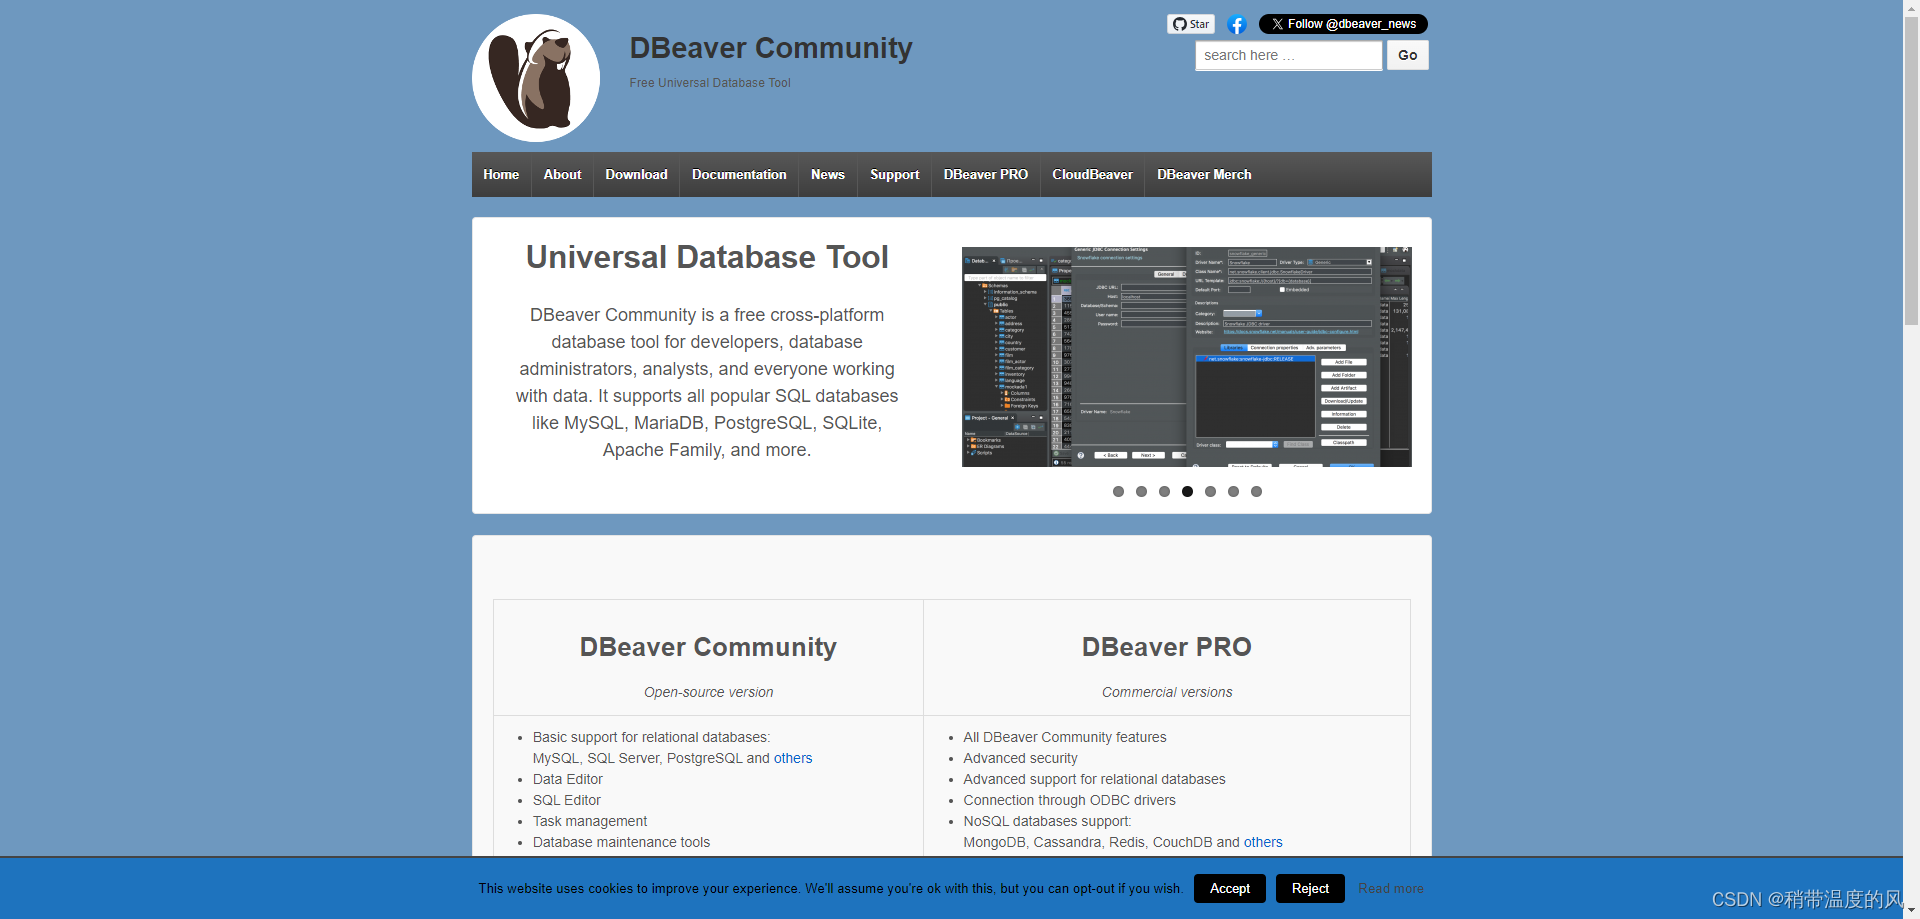The image size is (1920, 919).
Task: Star the DBeaver project on GitHub
Action: pos(1190,23)
